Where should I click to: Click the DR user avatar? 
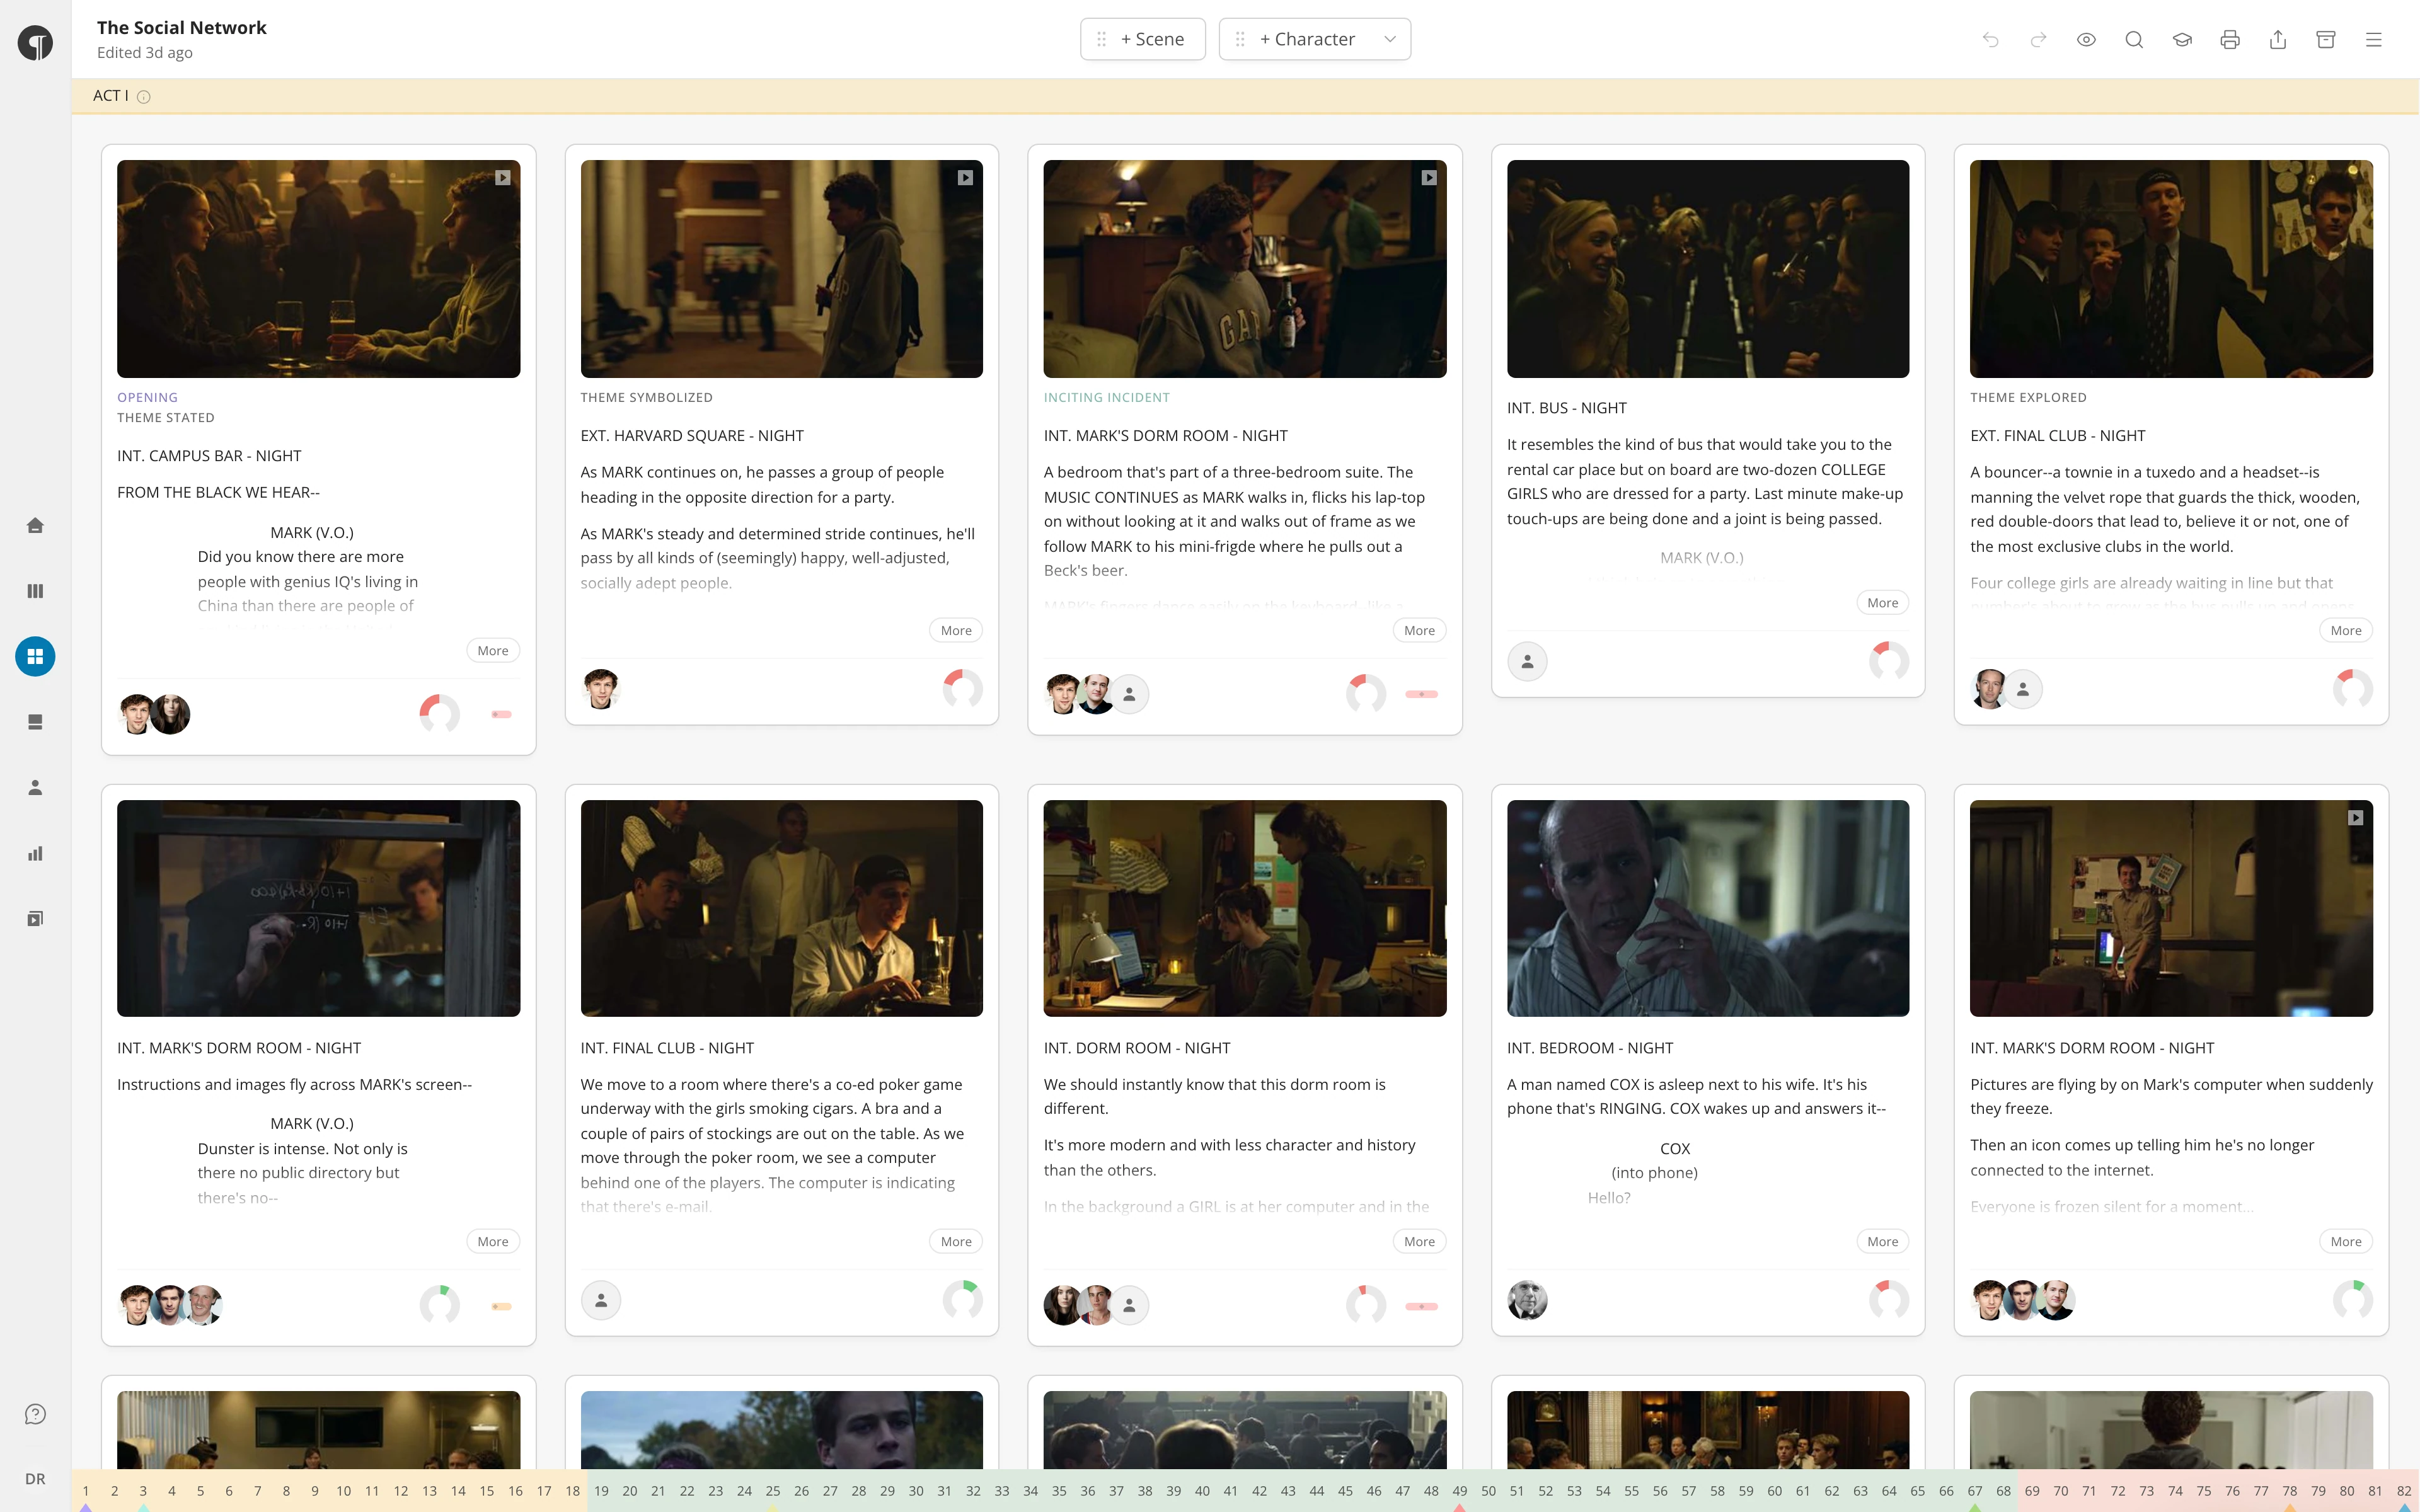click(x=35, y=1479)
